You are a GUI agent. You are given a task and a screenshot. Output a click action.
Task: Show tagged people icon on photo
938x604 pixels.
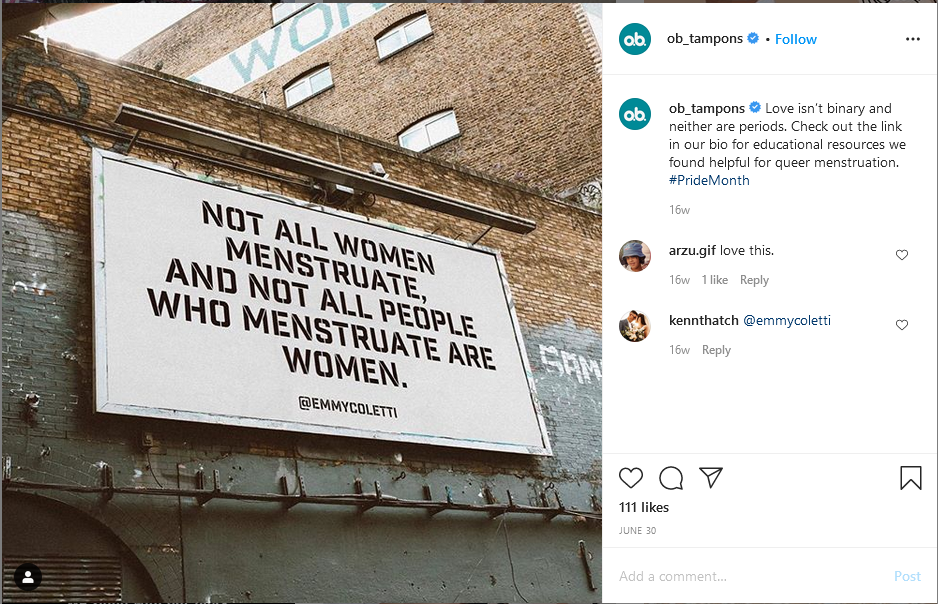click(x=28, y=577)
